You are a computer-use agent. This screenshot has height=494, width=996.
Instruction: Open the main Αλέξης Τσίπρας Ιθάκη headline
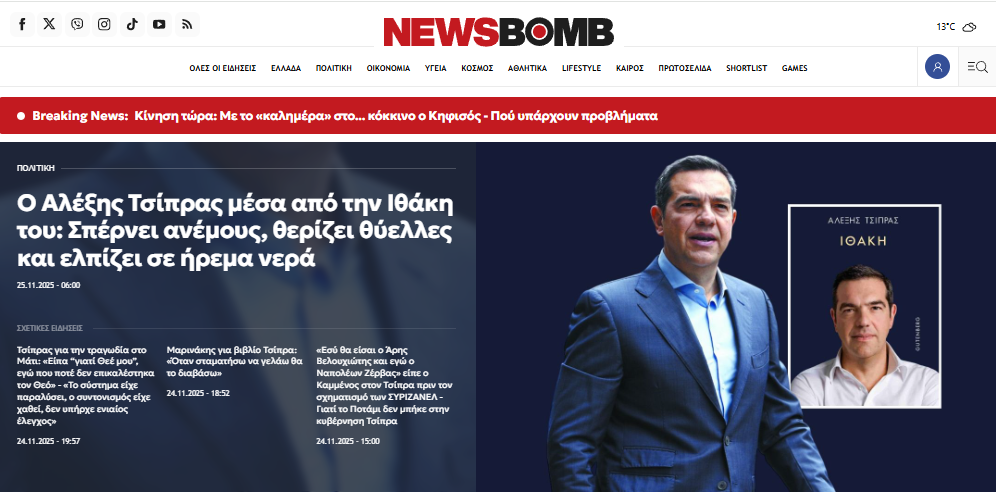(x=235, y=232)
